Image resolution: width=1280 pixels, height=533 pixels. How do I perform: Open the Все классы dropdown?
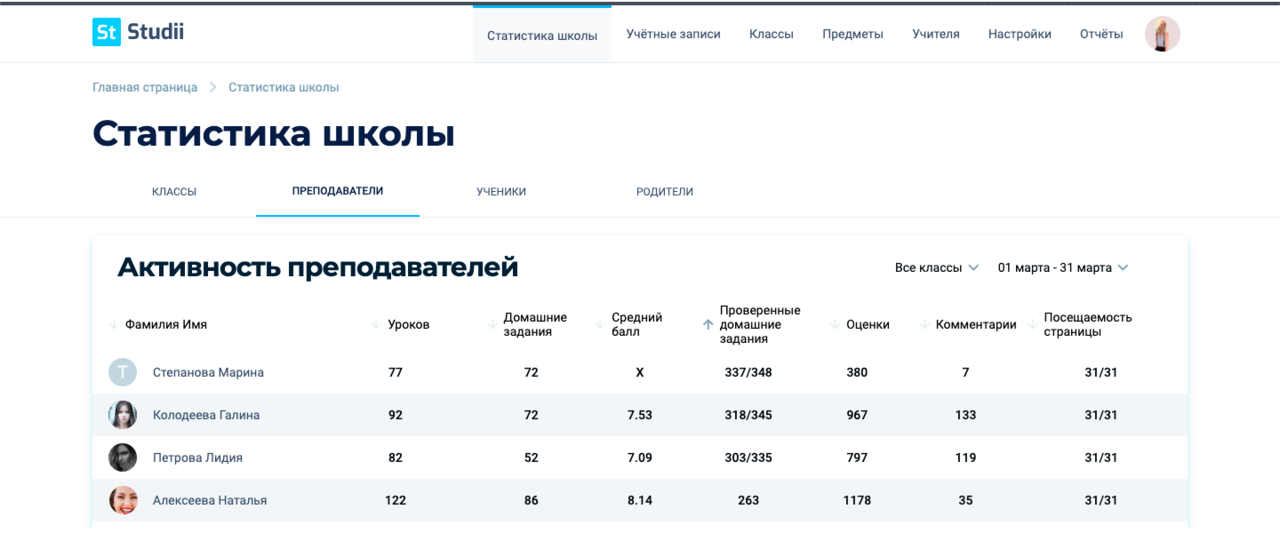coord(937,268)
